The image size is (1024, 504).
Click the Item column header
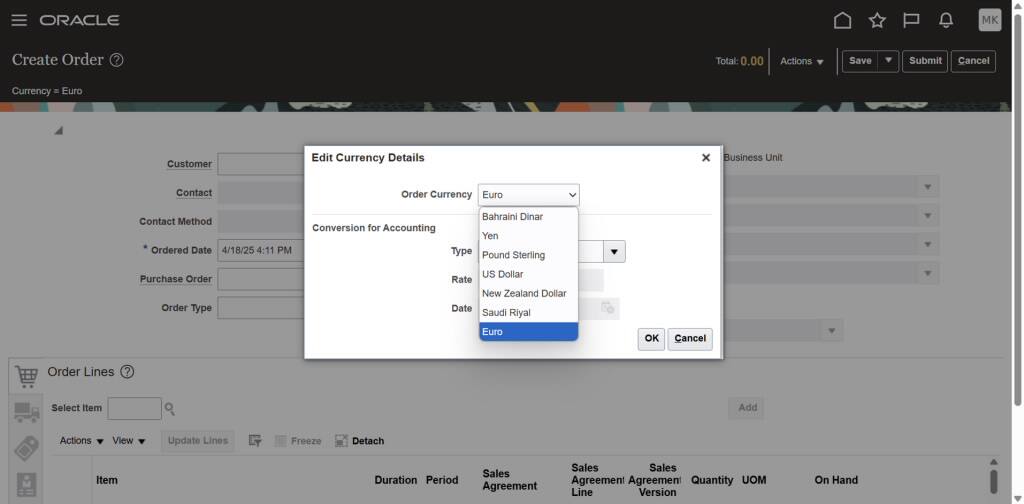(x=106, y=480)
